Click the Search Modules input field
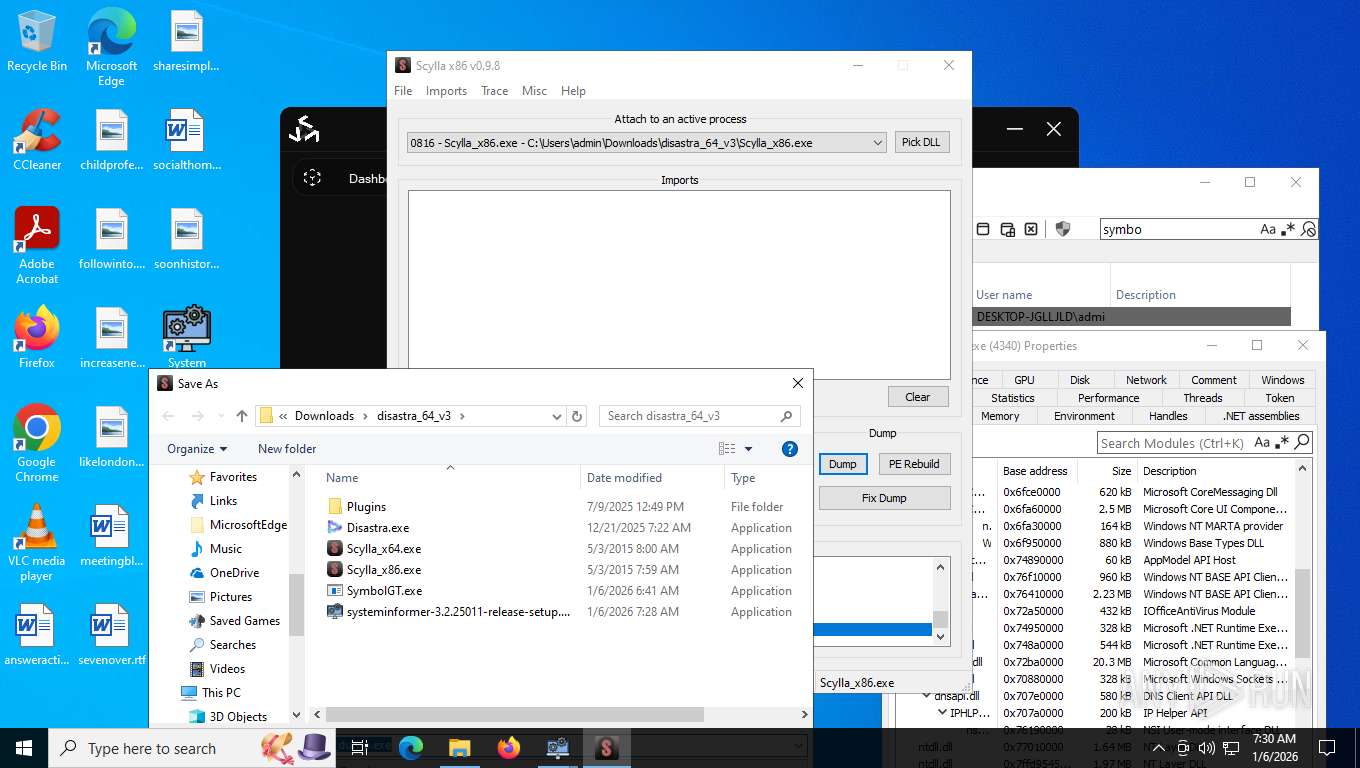Viewport: 1360px width, 768px height. point(1176,443)
